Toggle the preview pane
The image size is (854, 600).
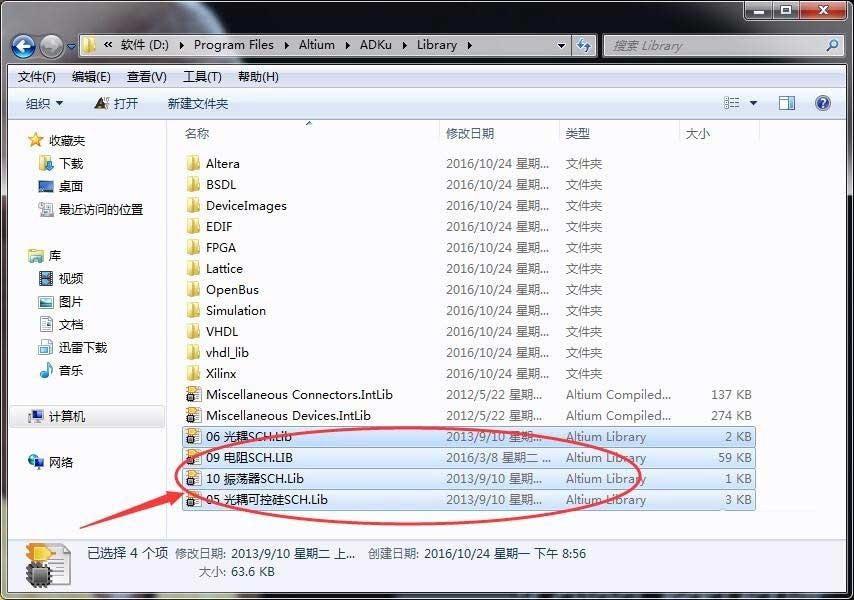[786, 103]
